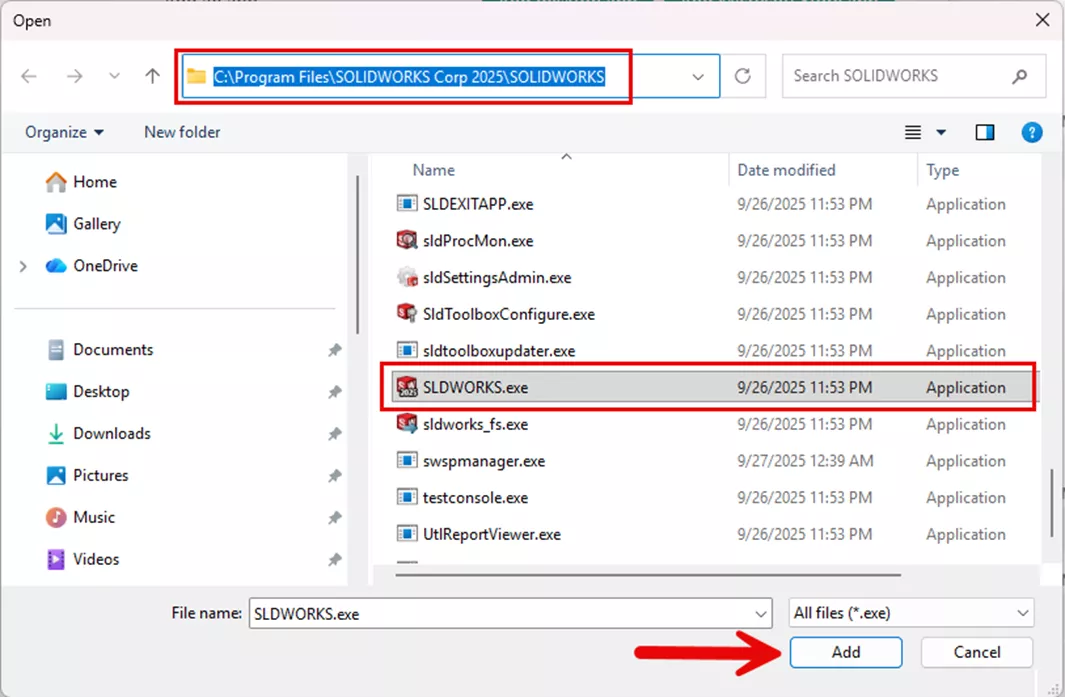Open the File name combo box dropdown
The width and height of the screenshot is (1065, 697).
point(762,613)
